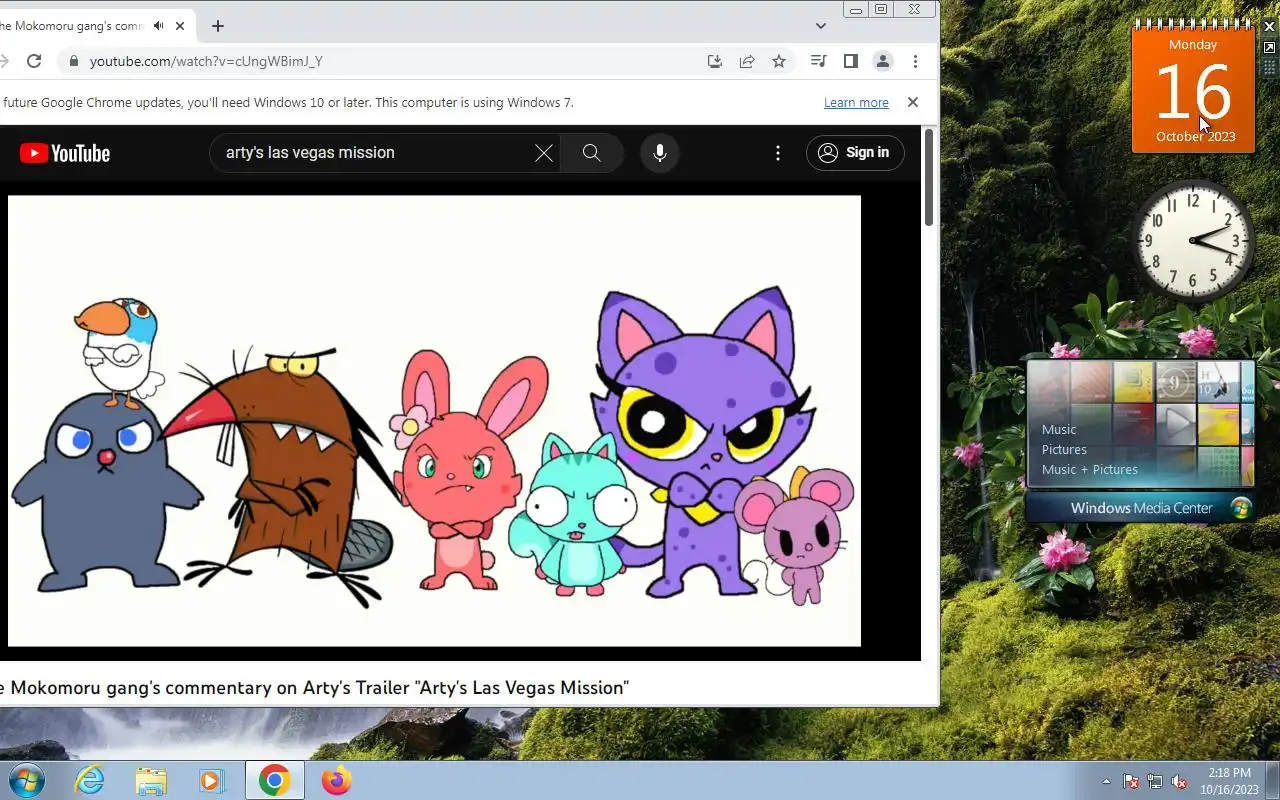This screenshot has width=1280, height=800.
Task: Click the install/download page icon in the address bar
Action: 714,61
